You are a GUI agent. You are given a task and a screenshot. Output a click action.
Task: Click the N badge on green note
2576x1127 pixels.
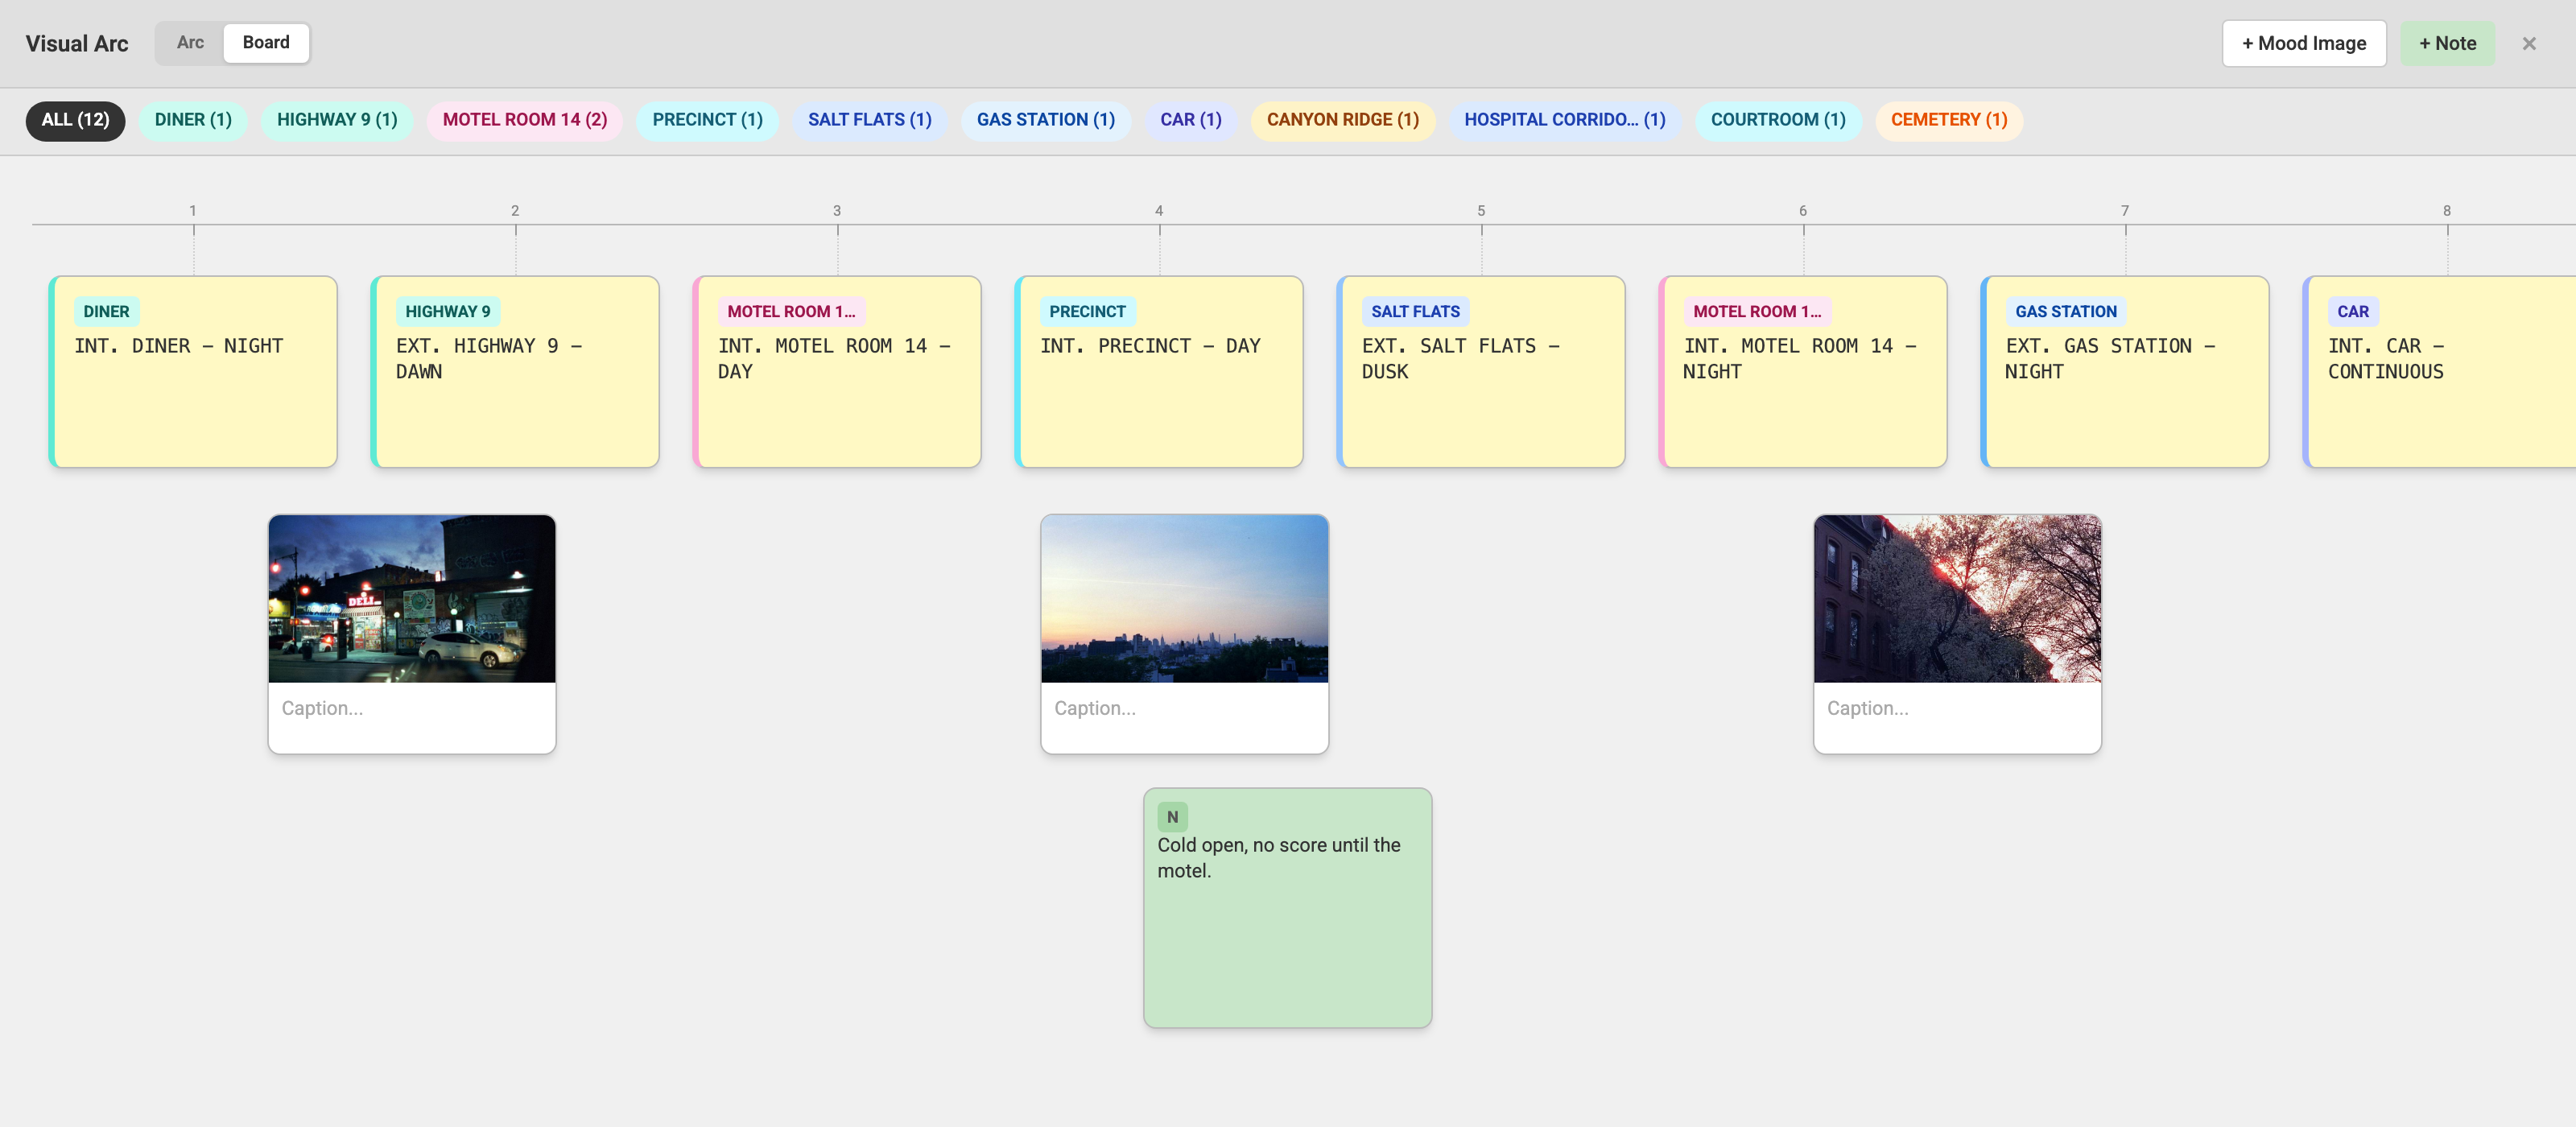click(x=1172, y=816)
